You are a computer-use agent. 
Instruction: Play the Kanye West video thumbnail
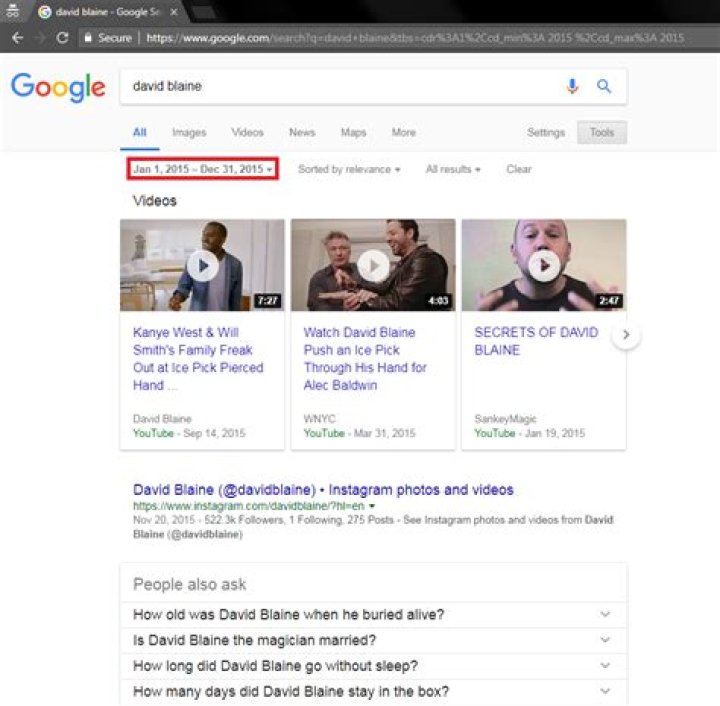(202, 265)
